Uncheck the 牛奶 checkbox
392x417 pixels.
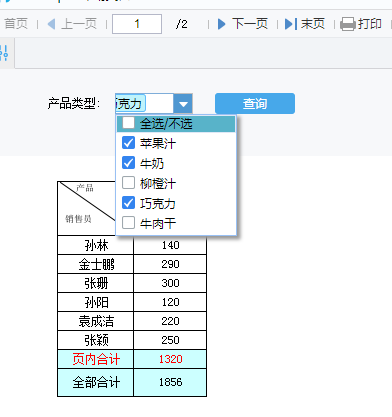coord(128,163)
